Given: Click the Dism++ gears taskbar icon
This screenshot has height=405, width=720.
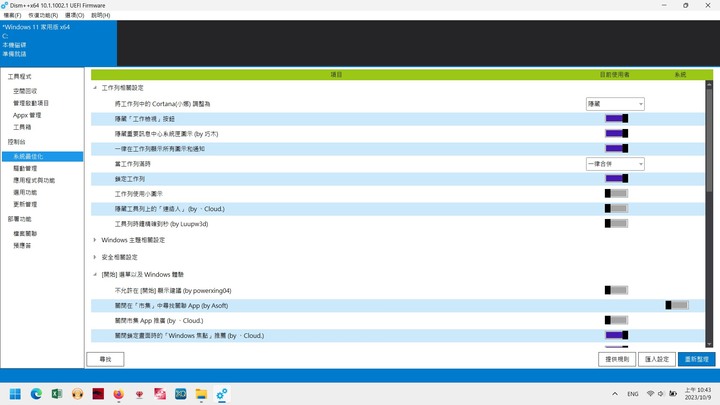Looking at the screenshot, I should (x=222, y=394).
